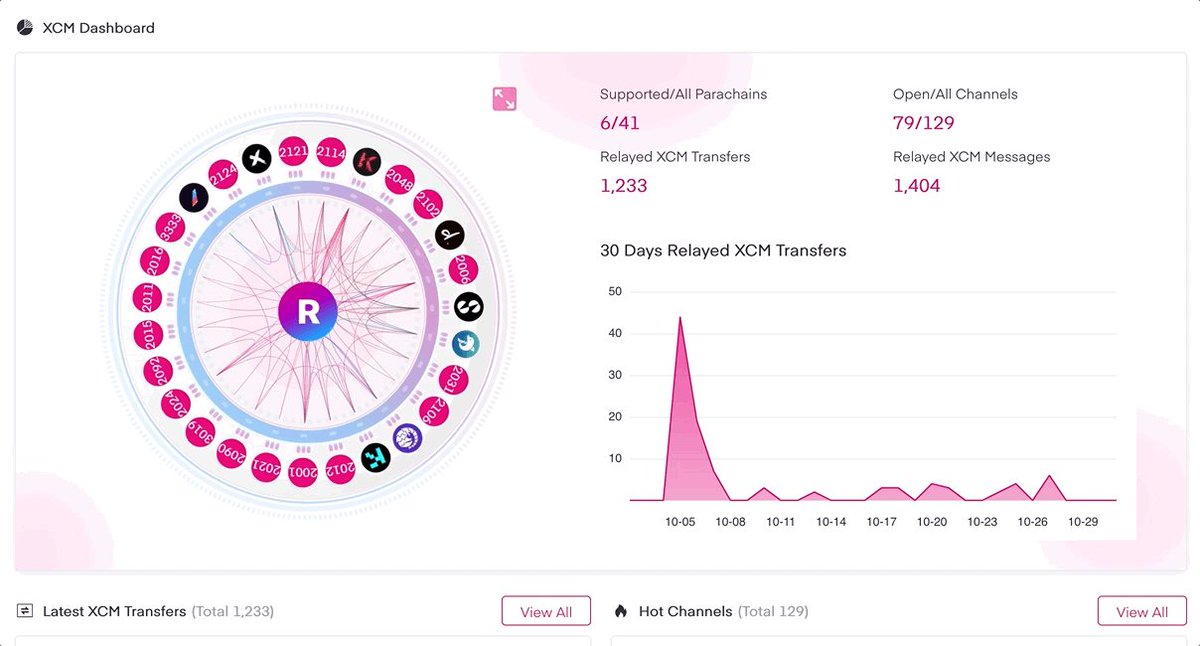
Task: Select parachain node 2114
Action: tap(331, 152)
